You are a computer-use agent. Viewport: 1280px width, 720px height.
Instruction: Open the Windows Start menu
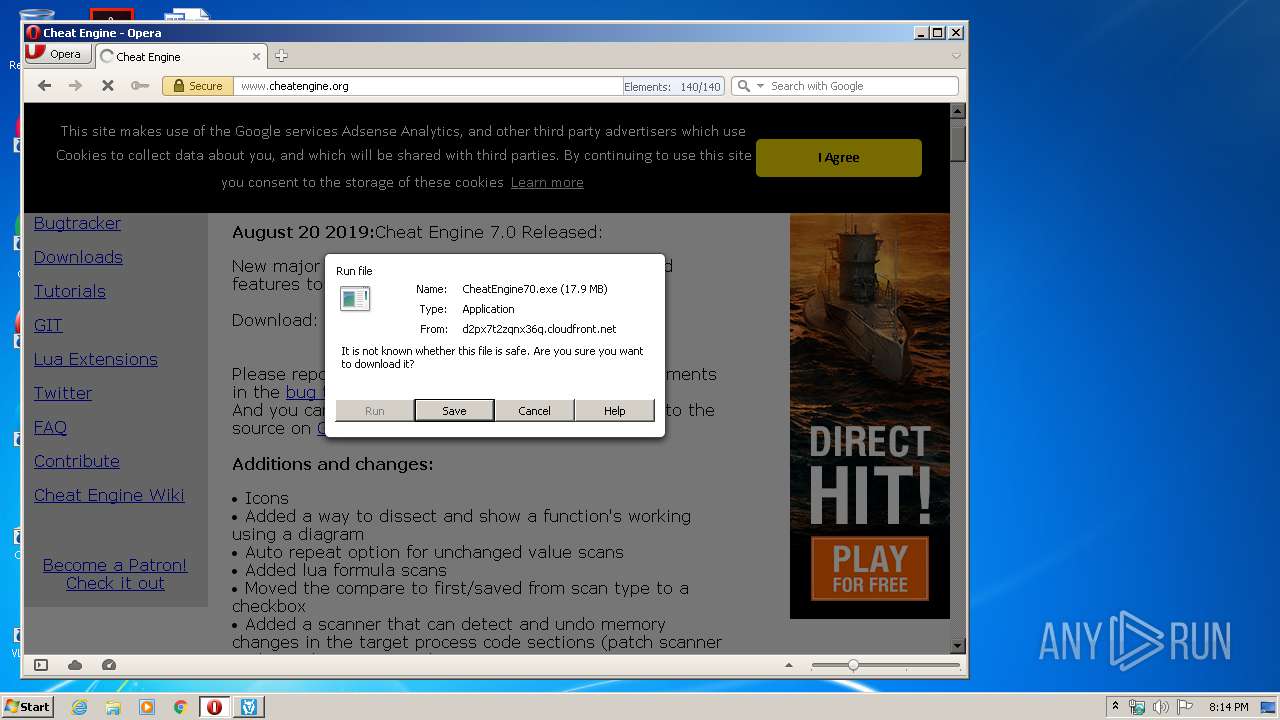click(x=27, y=707)
